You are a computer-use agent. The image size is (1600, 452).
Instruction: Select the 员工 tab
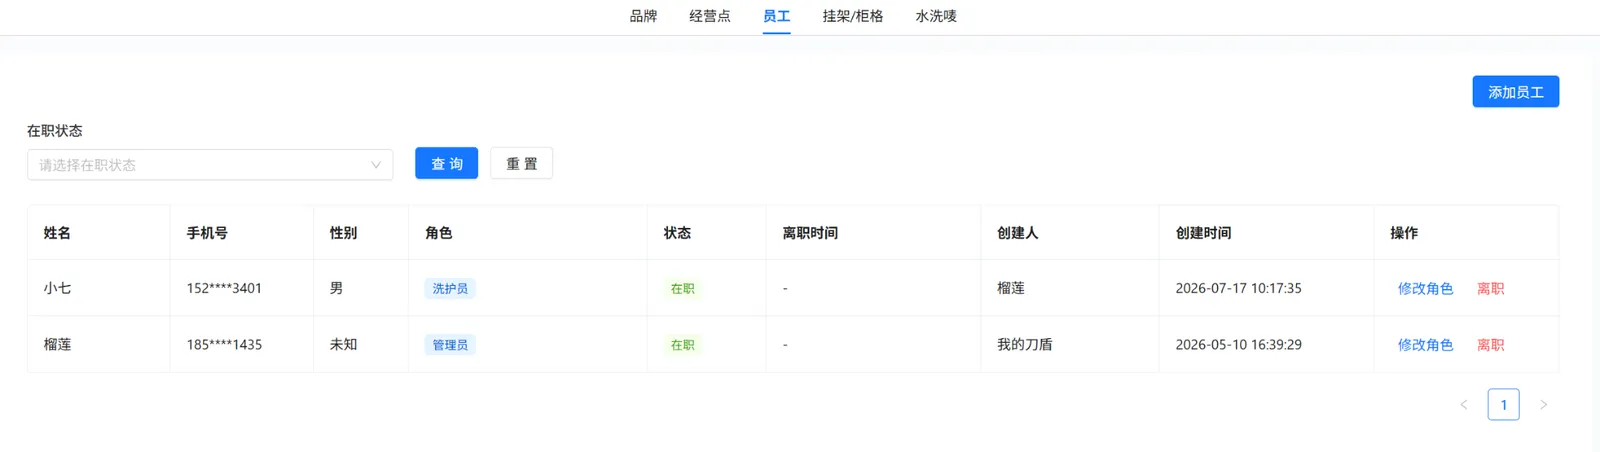tap(776, 16)
